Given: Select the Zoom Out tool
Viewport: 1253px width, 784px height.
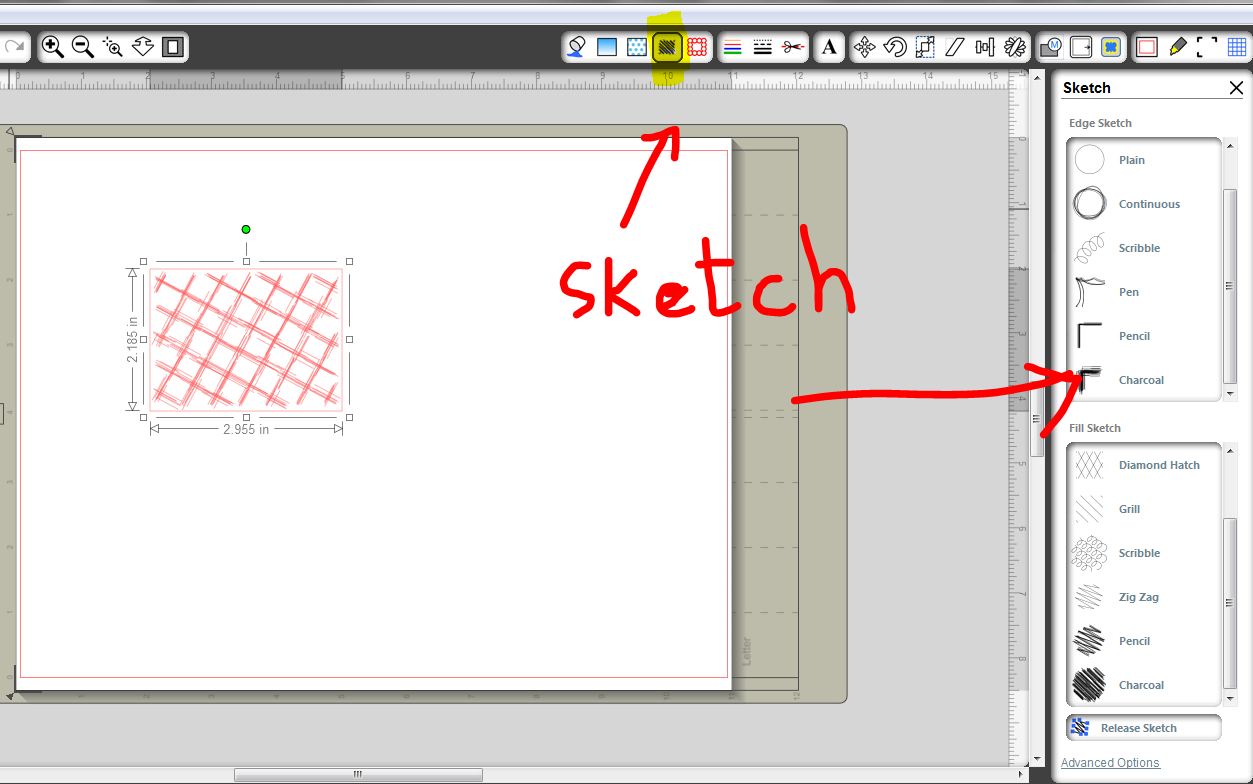Looking at the screenshot, I should [x=83, y=46].
